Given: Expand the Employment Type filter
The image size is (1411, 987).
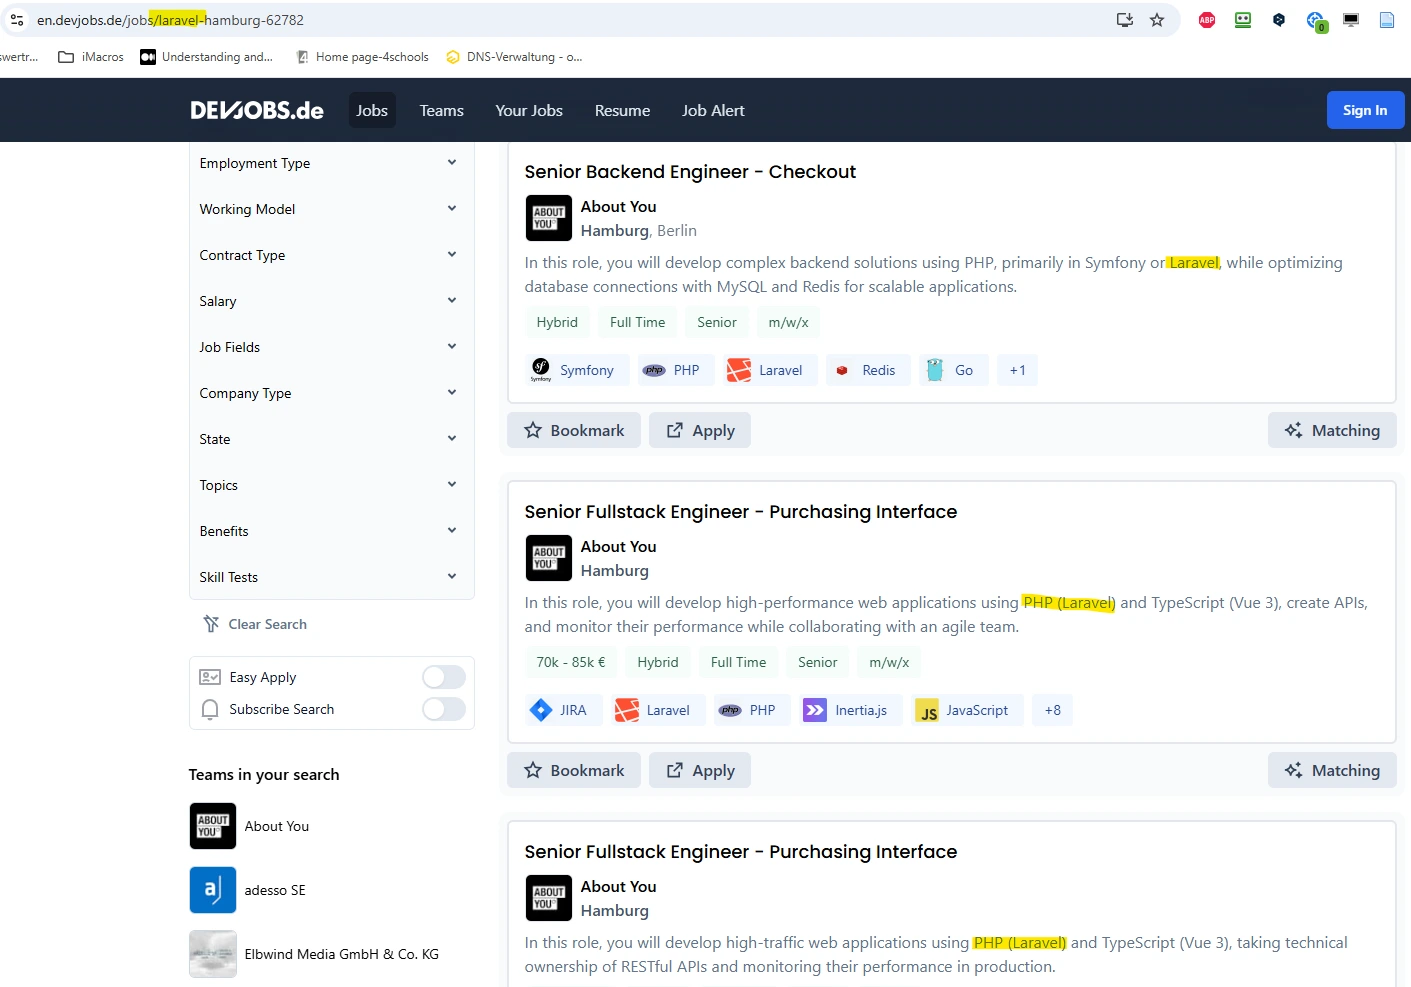Looking at the screenshot, I should [329, 163].
